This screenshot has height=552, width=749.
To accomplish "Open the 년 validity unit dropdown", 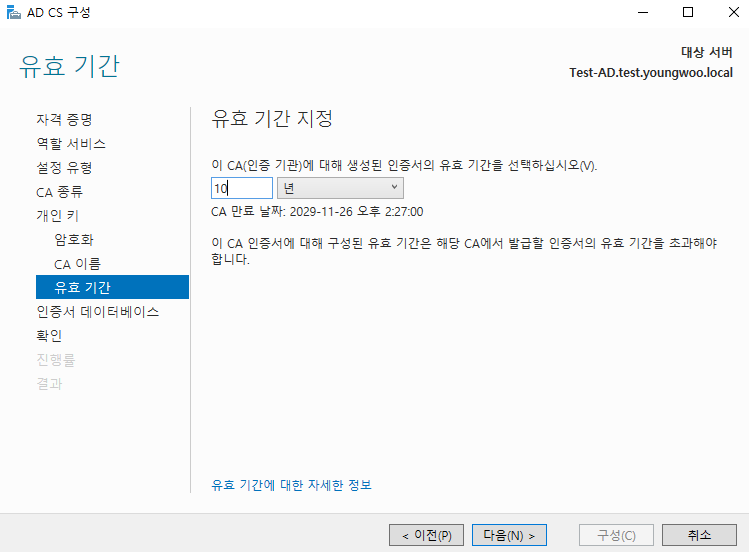I will tap(340, 188).
